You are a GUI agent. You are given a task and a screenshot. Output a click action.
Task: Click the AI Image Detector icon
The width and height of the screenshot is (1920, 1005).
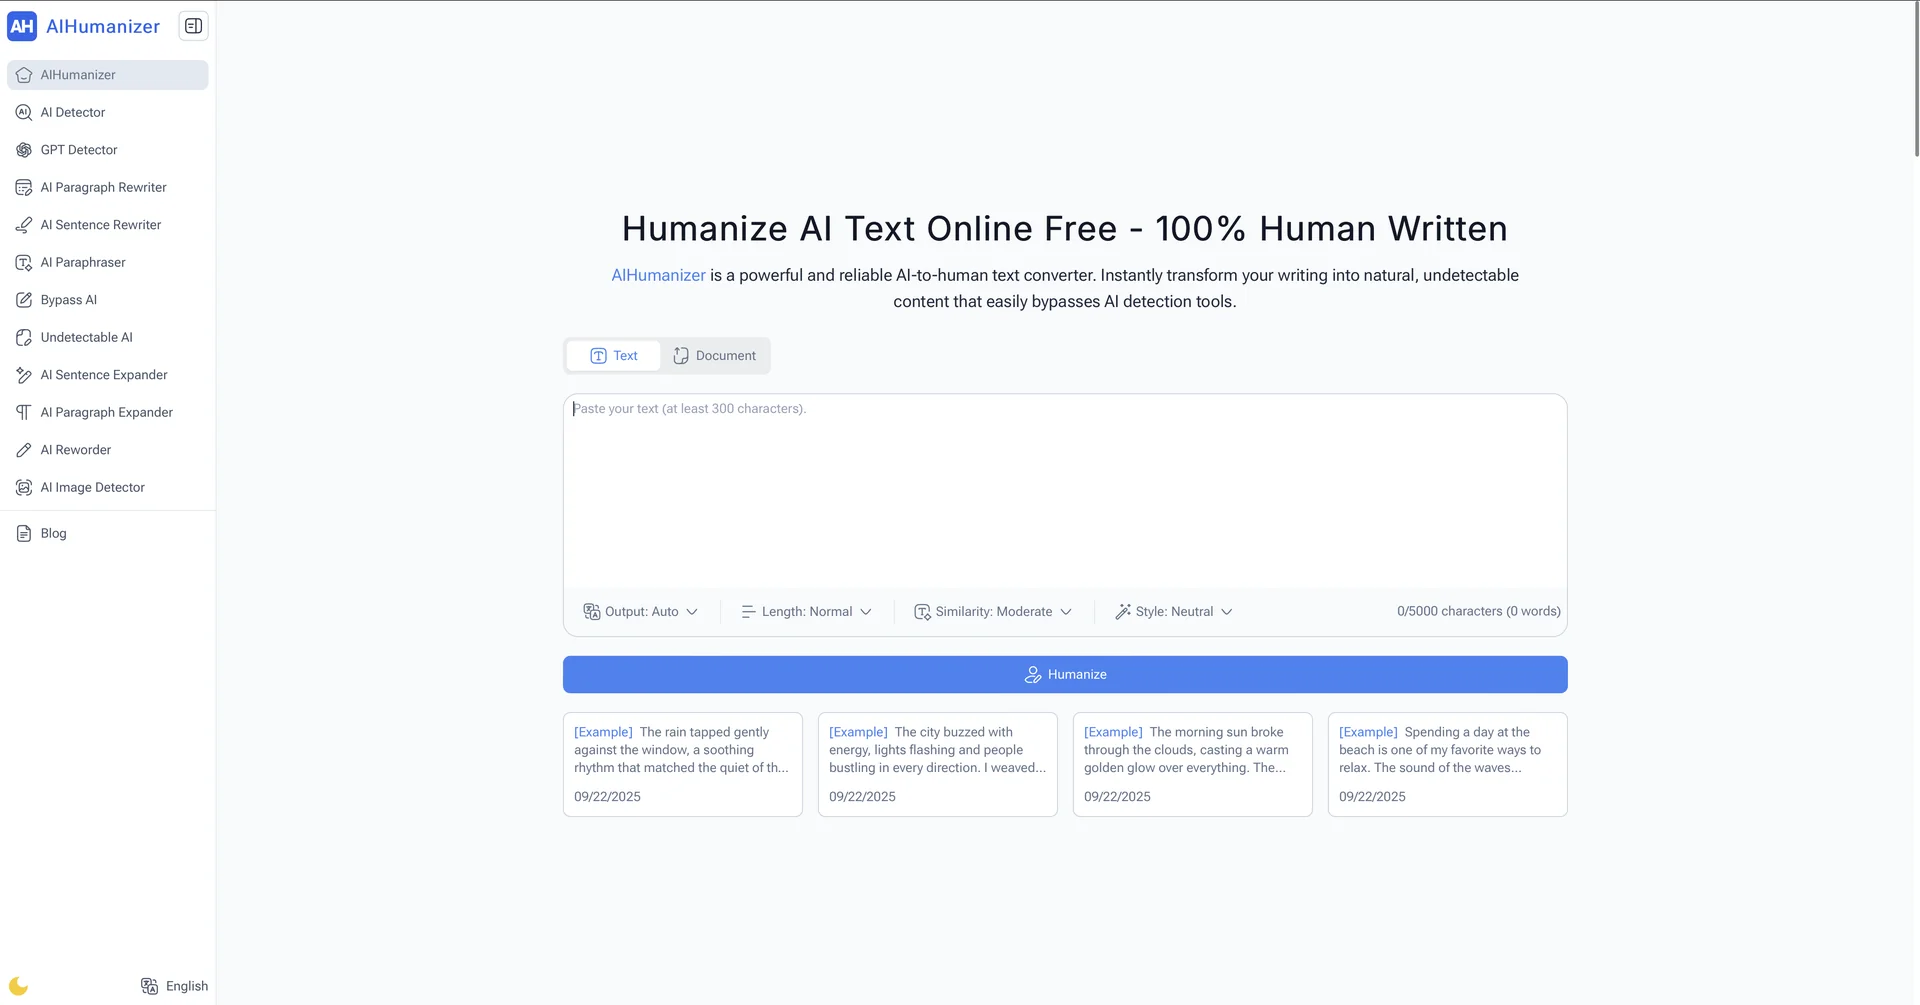point(24,487)
